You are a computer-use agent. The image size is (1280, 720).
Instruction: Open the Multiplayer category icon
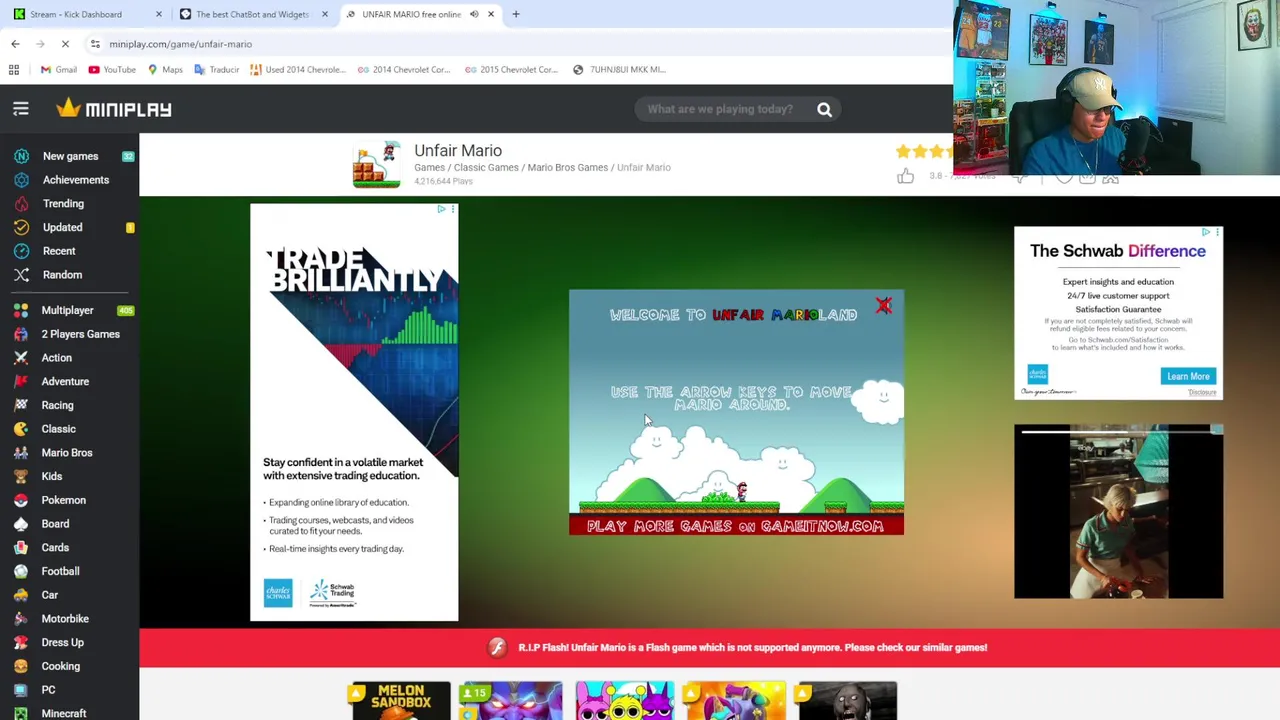(x=21, y=310)
